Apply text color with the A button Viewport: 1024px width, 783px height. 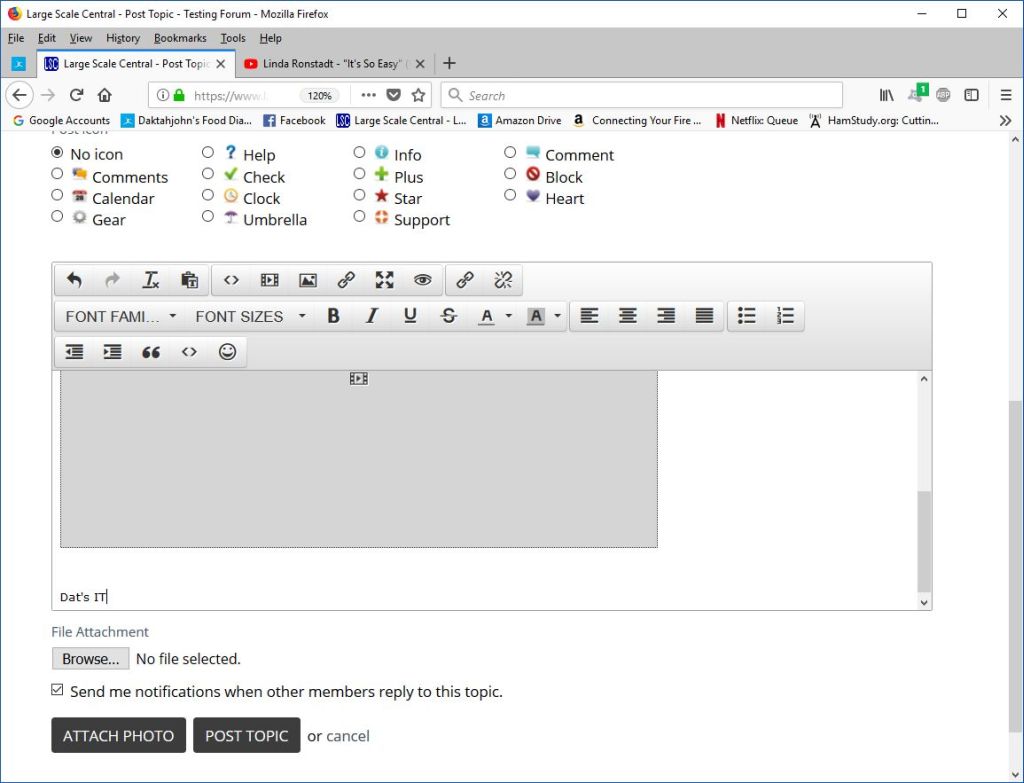point(487,316)
